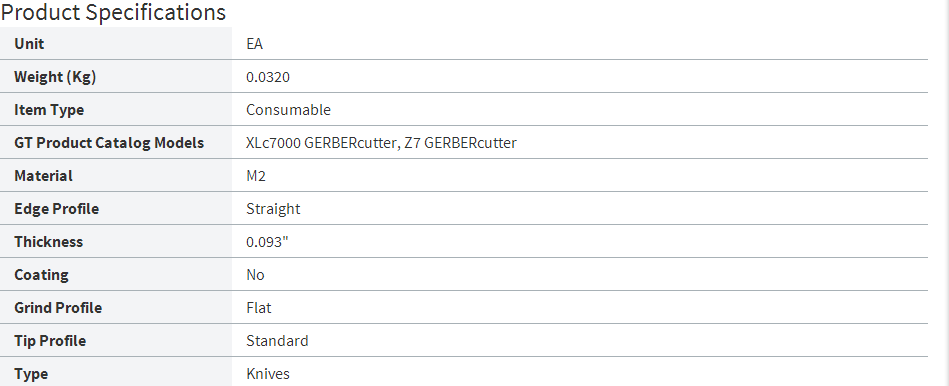The width and height of the screenshot is (949, 386).
Task: Select the Weight (Kg) label
Action: (55, 77)
